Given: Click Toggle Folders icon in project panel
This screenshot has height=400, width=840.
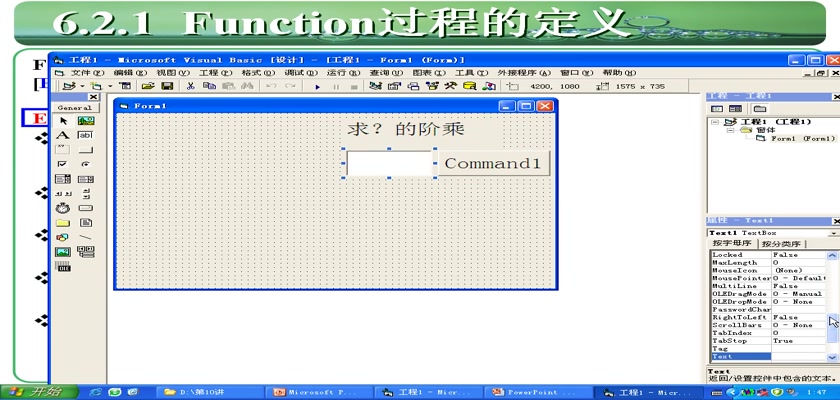Looking at the screenshot, I should click(760, 108).
